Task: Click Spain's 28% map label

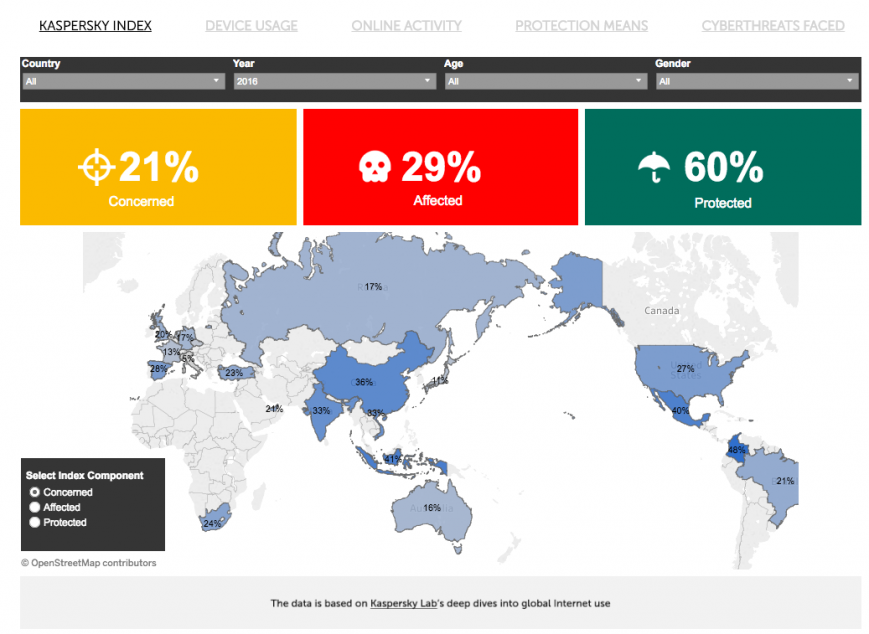Action: point(159,369)
